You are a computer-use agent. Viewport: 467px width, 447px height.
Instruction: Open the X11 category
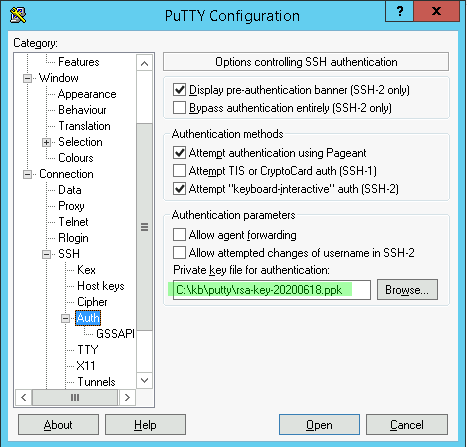(86, 366)
